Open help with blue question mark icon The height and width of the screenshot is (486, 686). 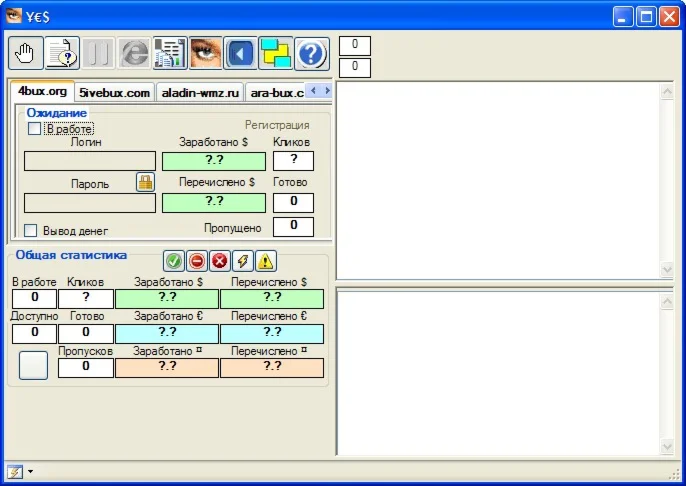[312, 53]
